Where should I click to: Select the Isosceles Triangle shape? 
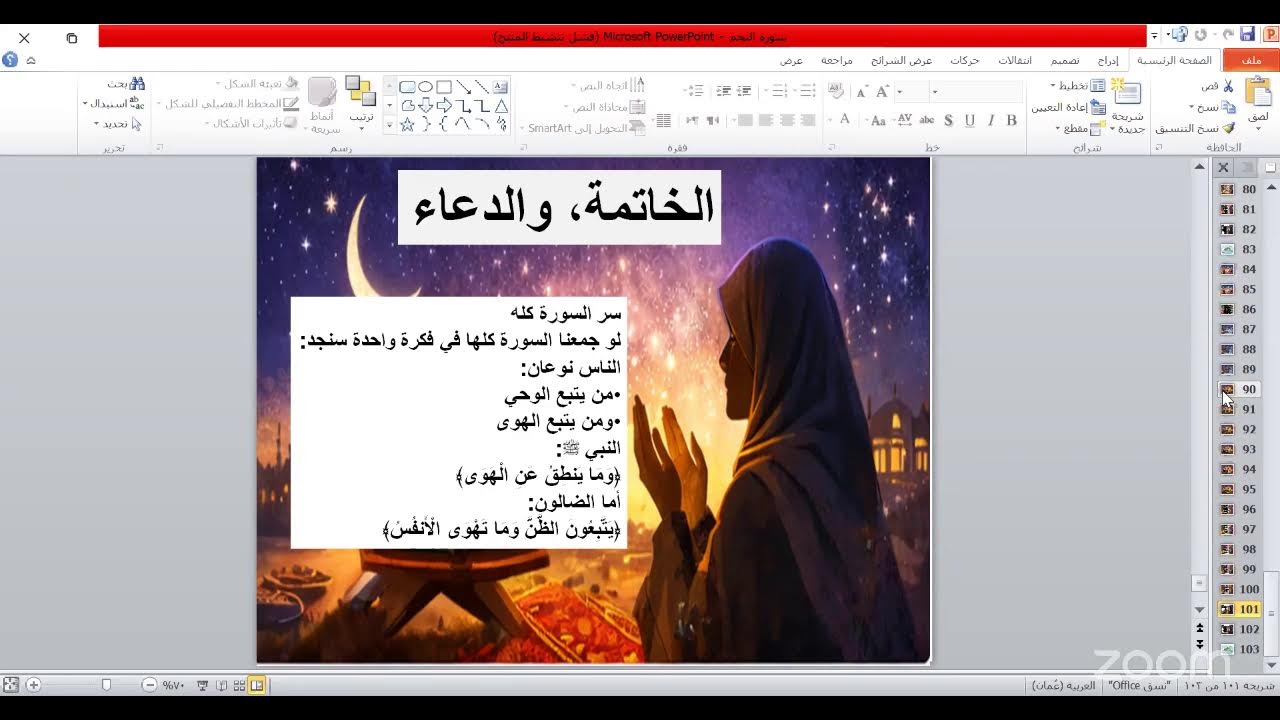(501, 106)
